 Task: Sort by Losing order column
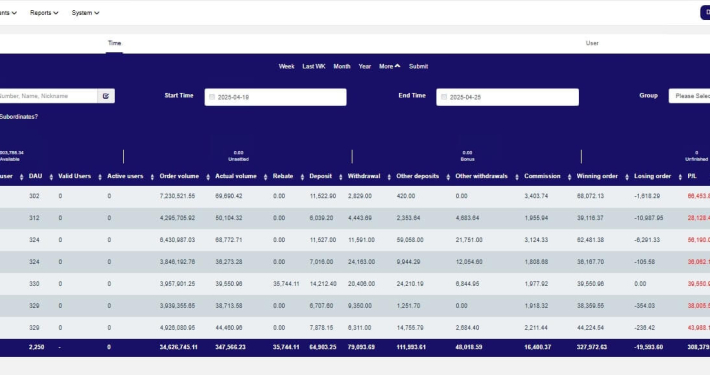(x=652, y=176)
